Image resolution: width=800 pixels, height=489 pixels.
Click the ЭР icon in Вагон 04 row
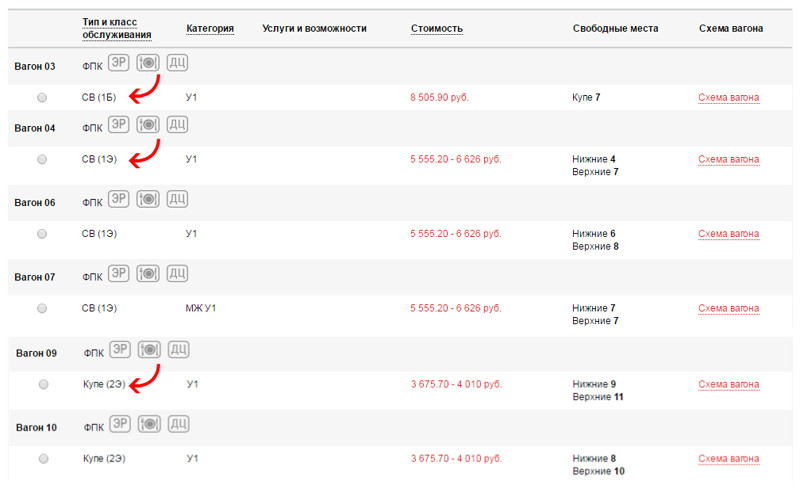tap(118, 125)
